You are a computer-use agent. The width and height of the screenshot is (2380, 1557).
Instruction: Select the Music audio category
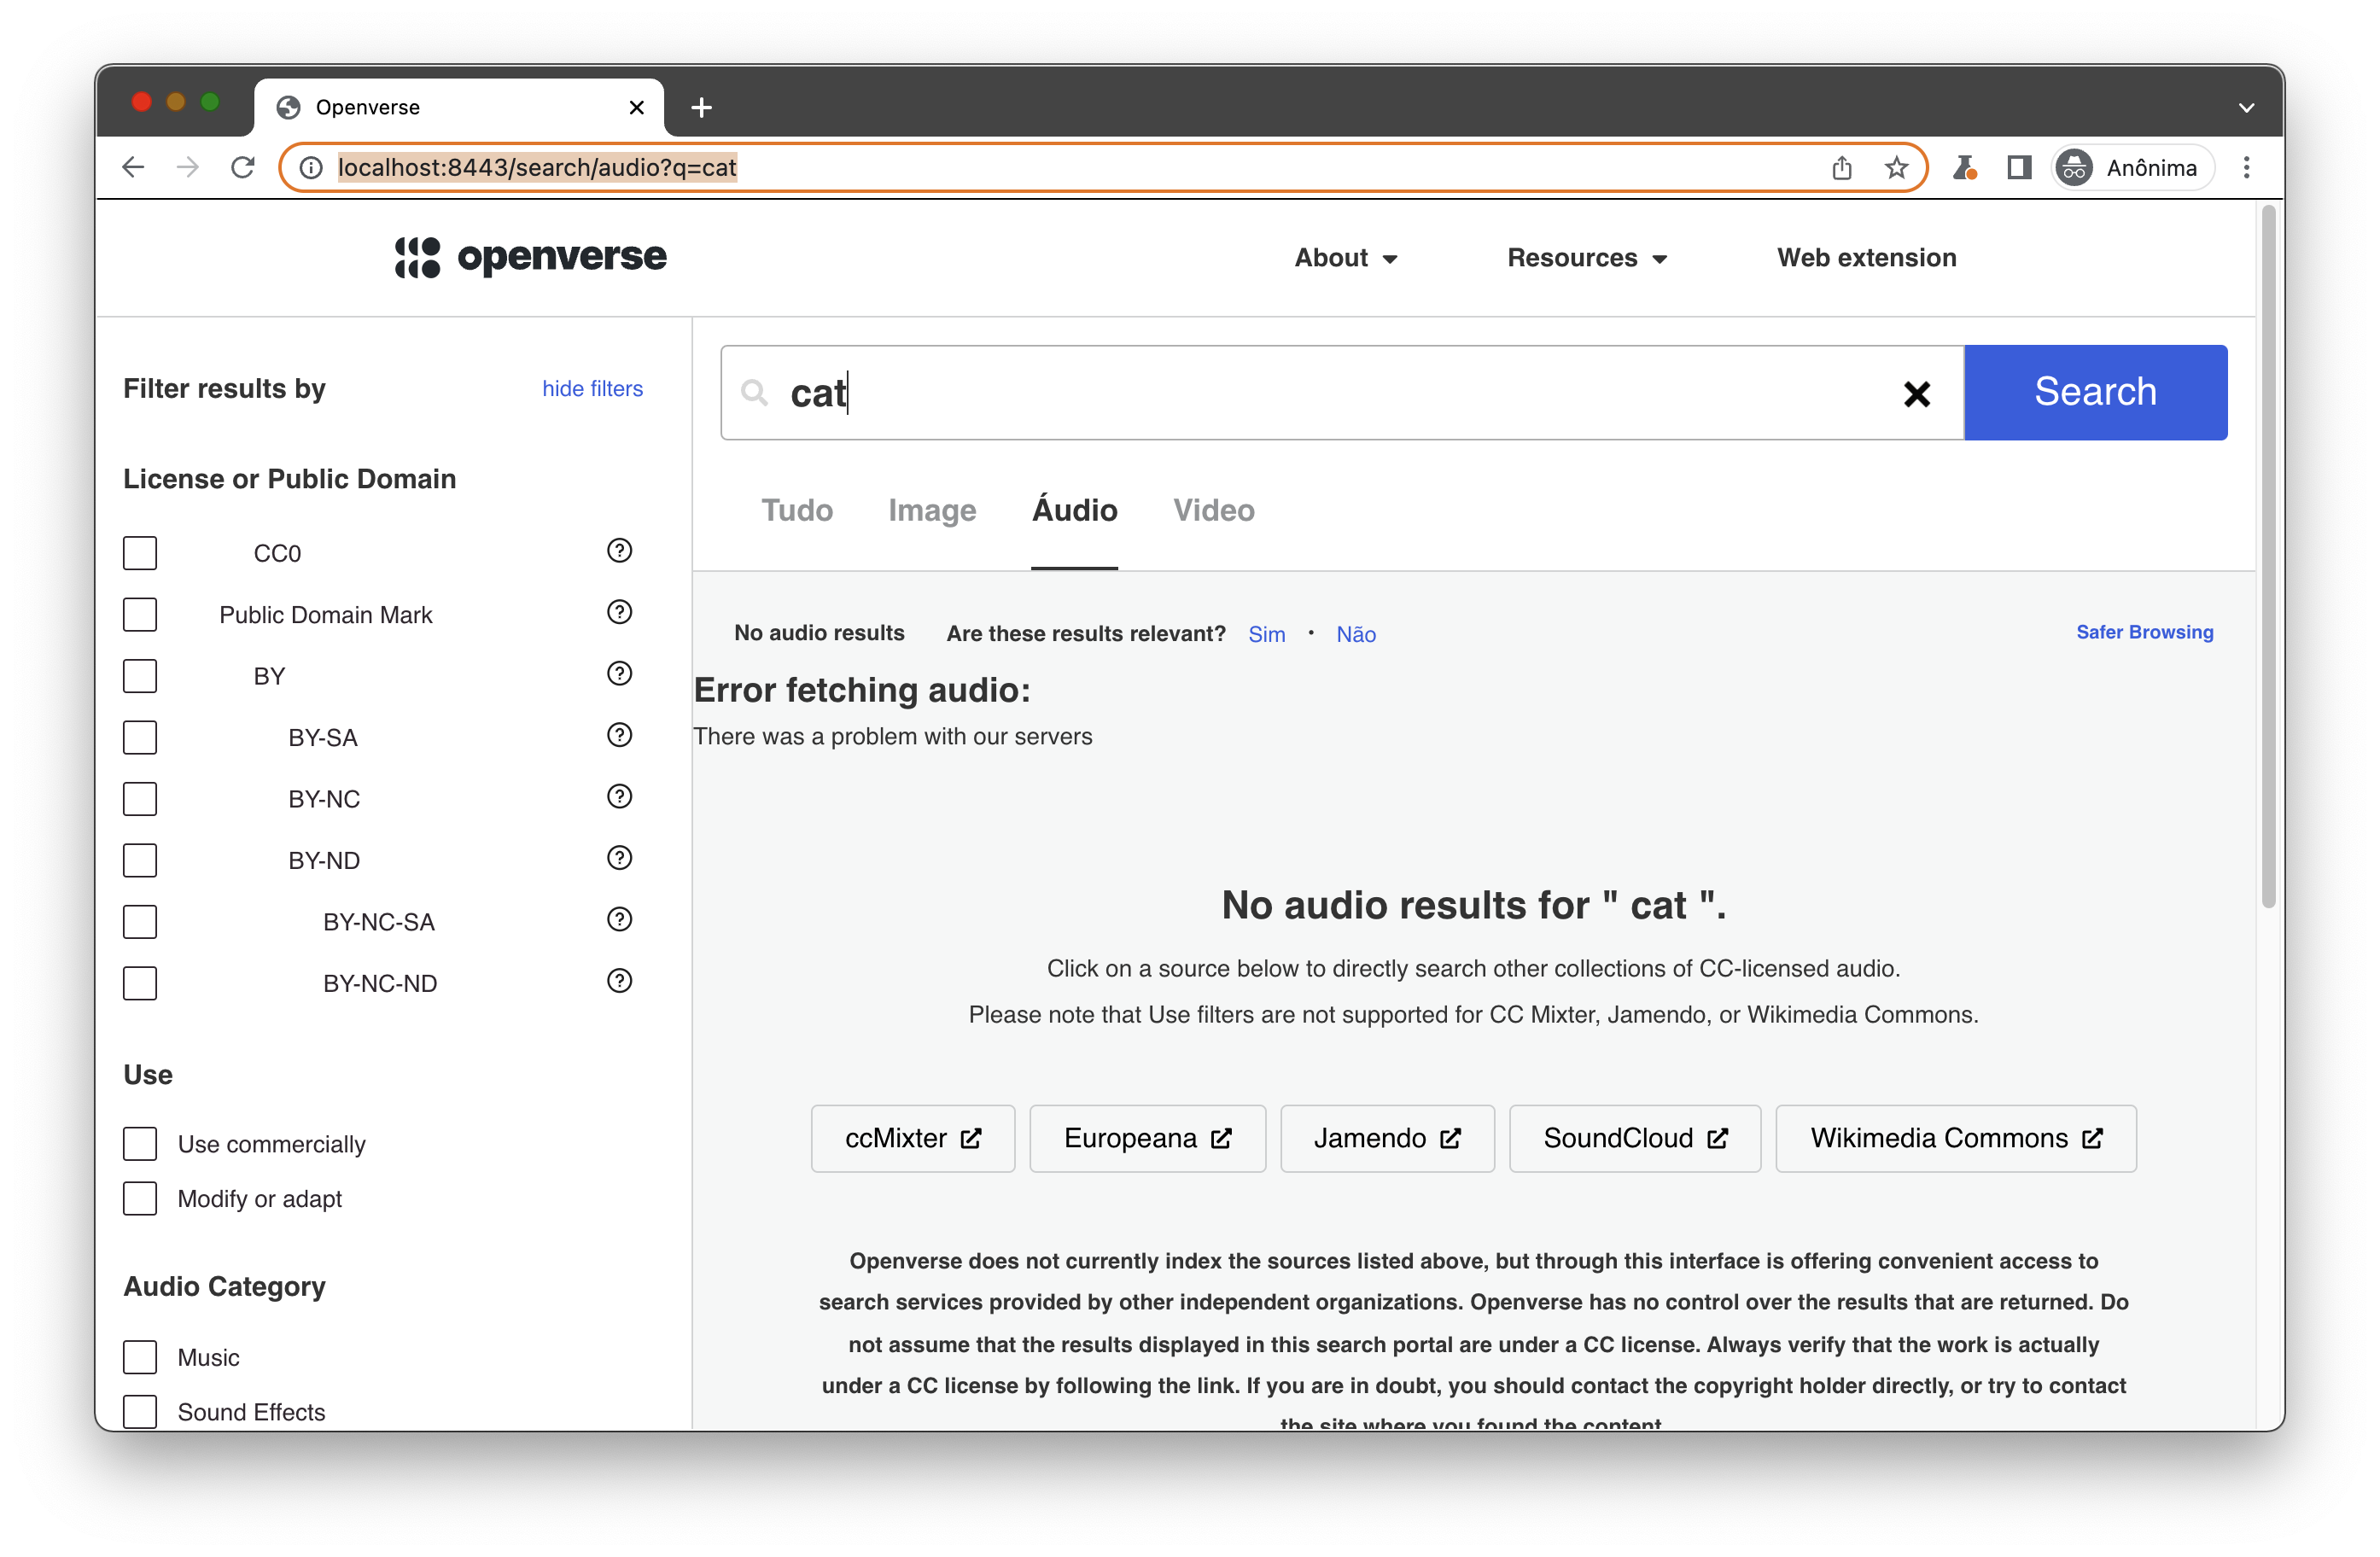(x=140, y=1357)
